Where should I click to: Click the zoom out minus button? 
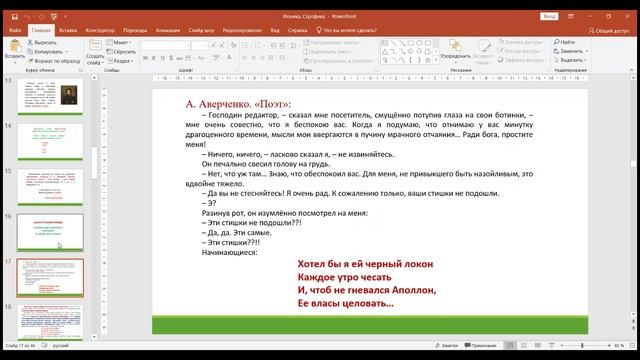click(562, 345)
